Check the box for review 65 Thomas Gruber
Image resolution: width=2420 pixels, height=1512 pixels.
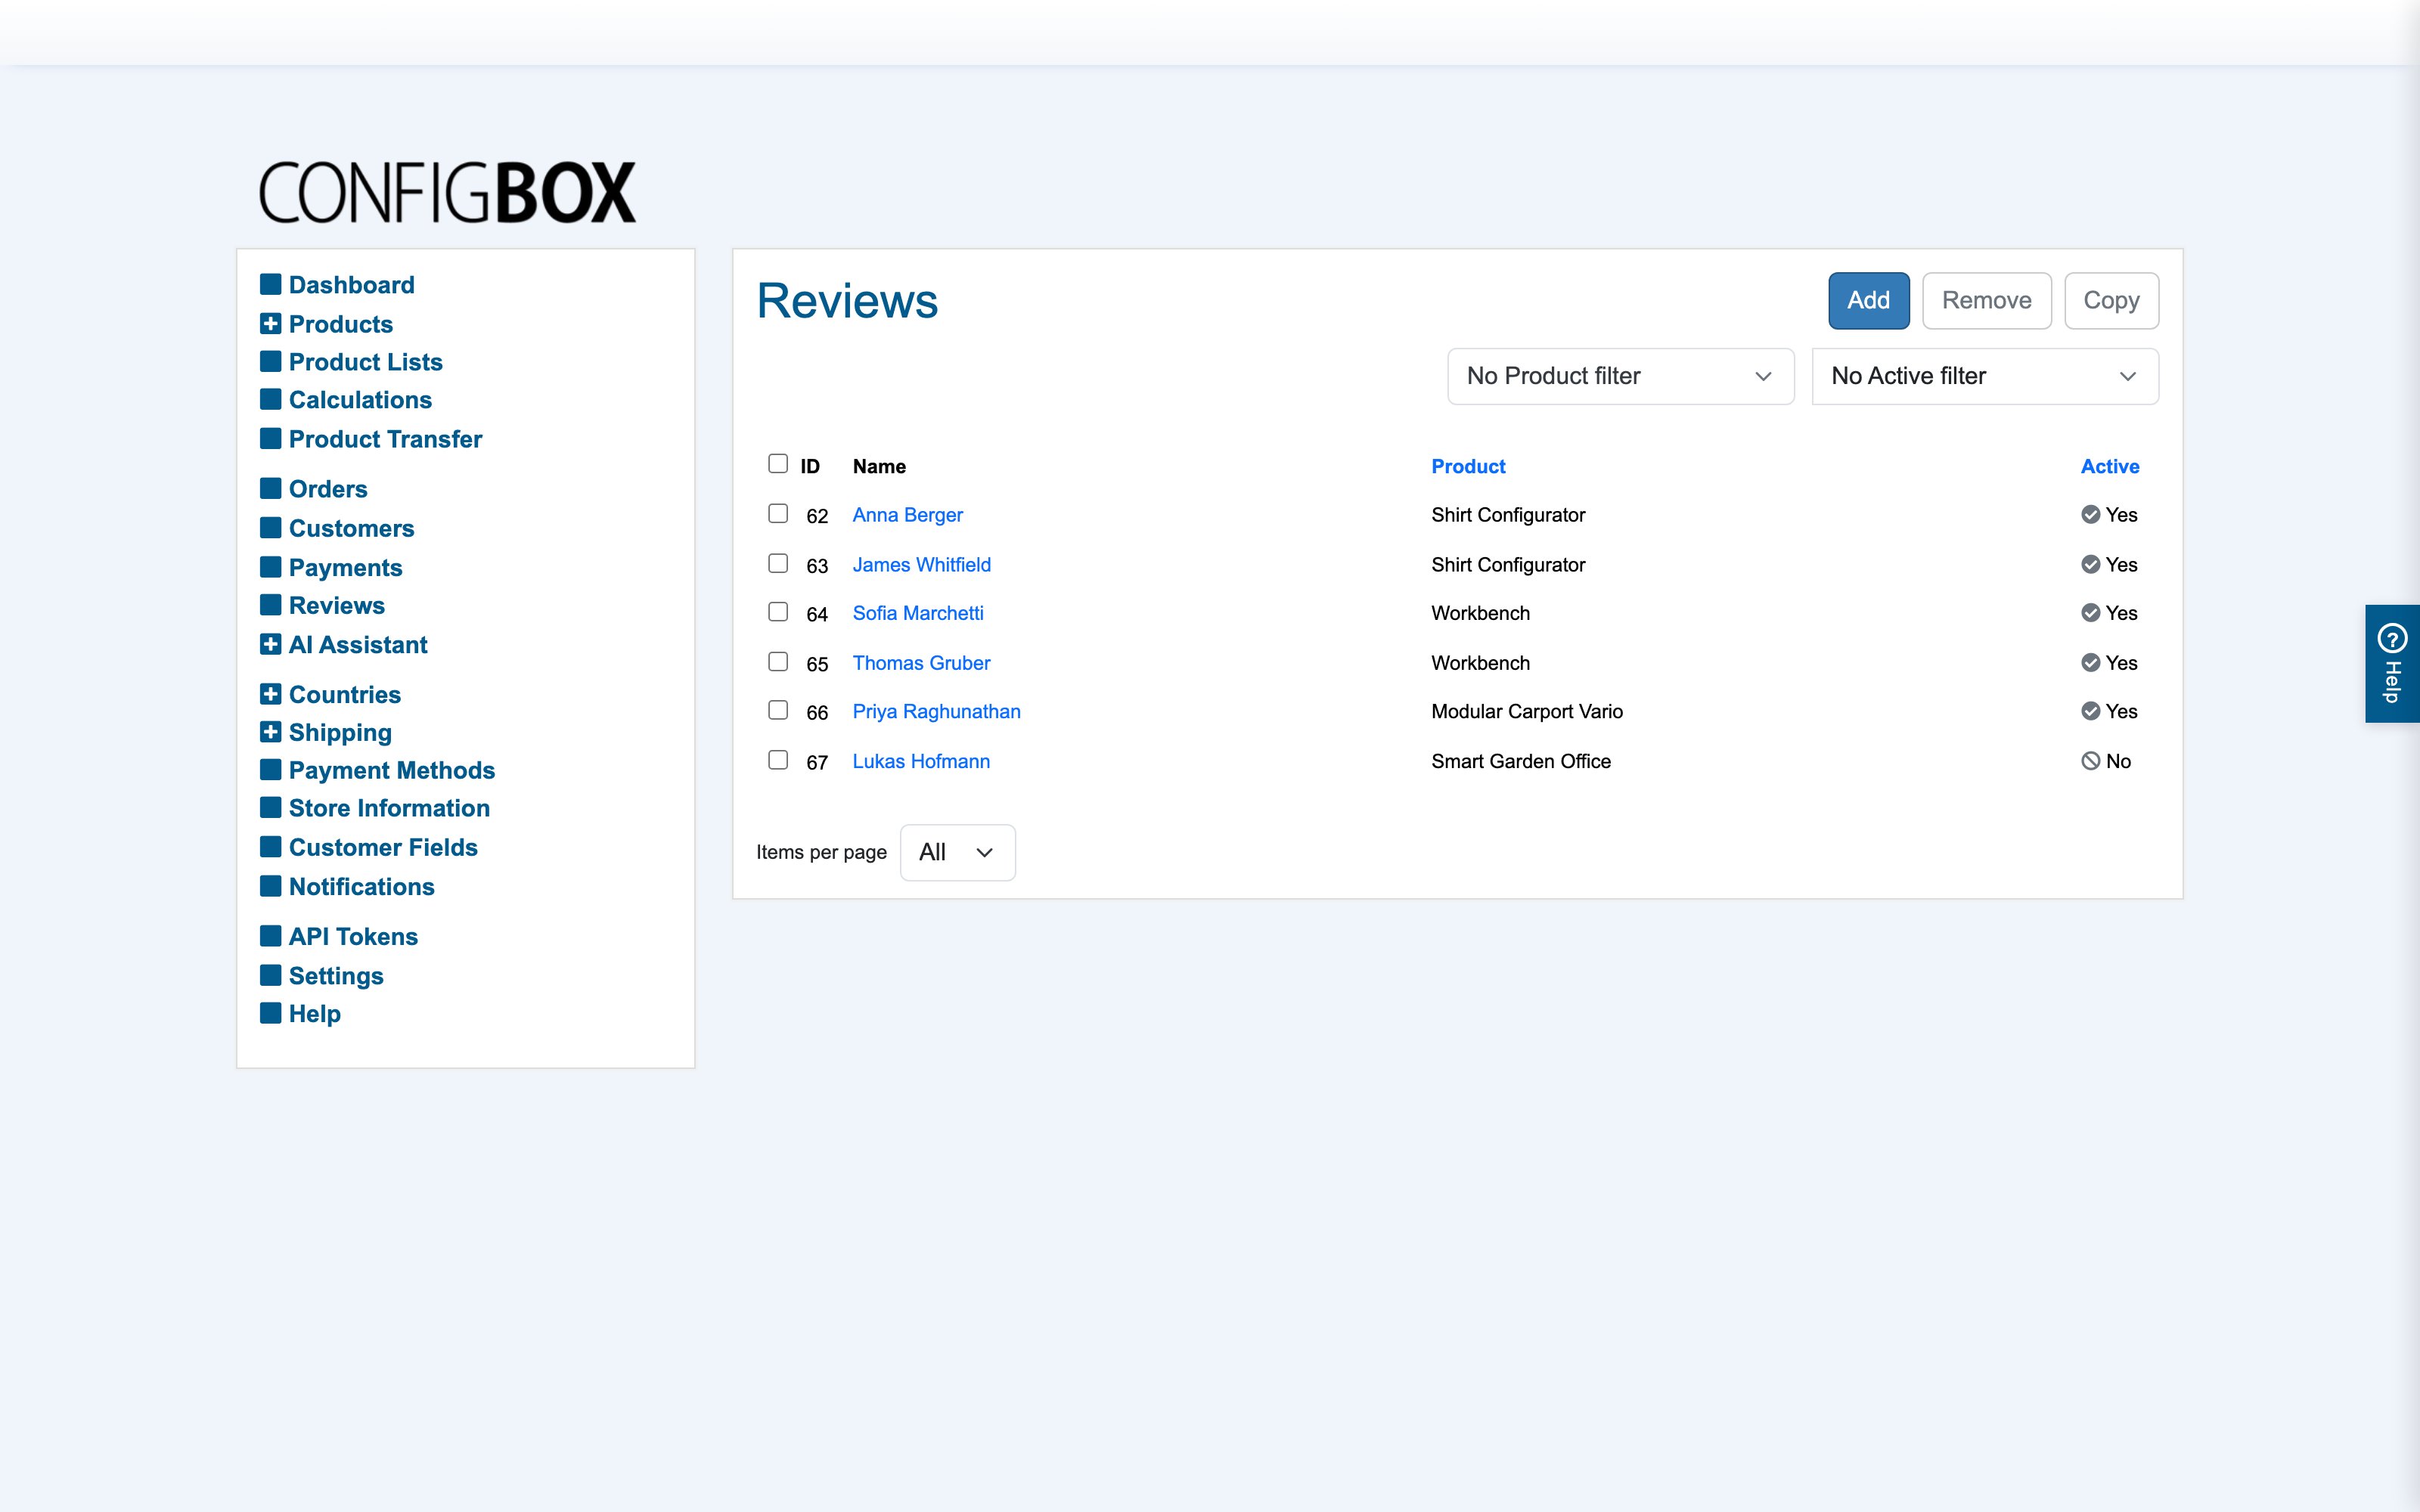[778, 661]
